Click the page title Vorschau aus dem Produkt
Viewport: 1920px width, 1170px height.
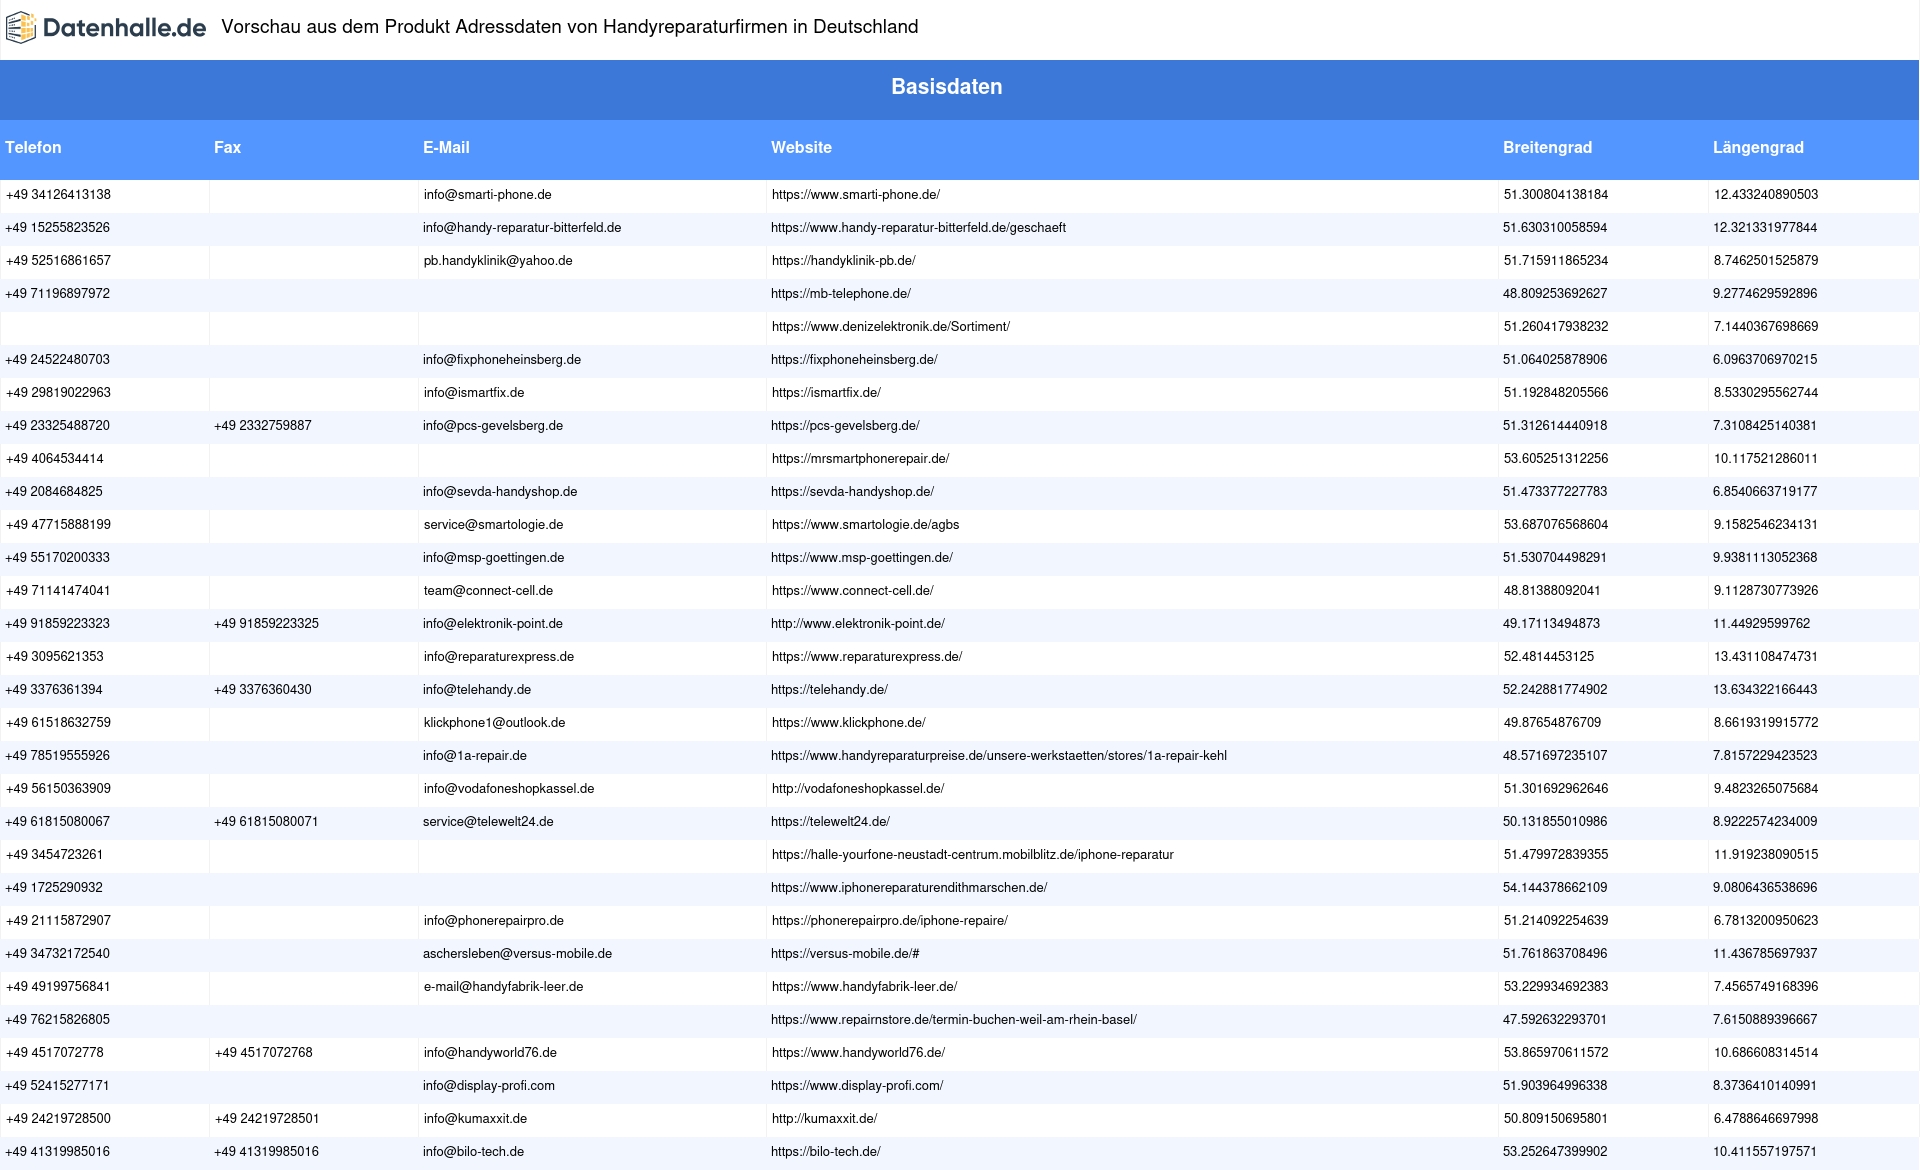click(x=570, y=27)
